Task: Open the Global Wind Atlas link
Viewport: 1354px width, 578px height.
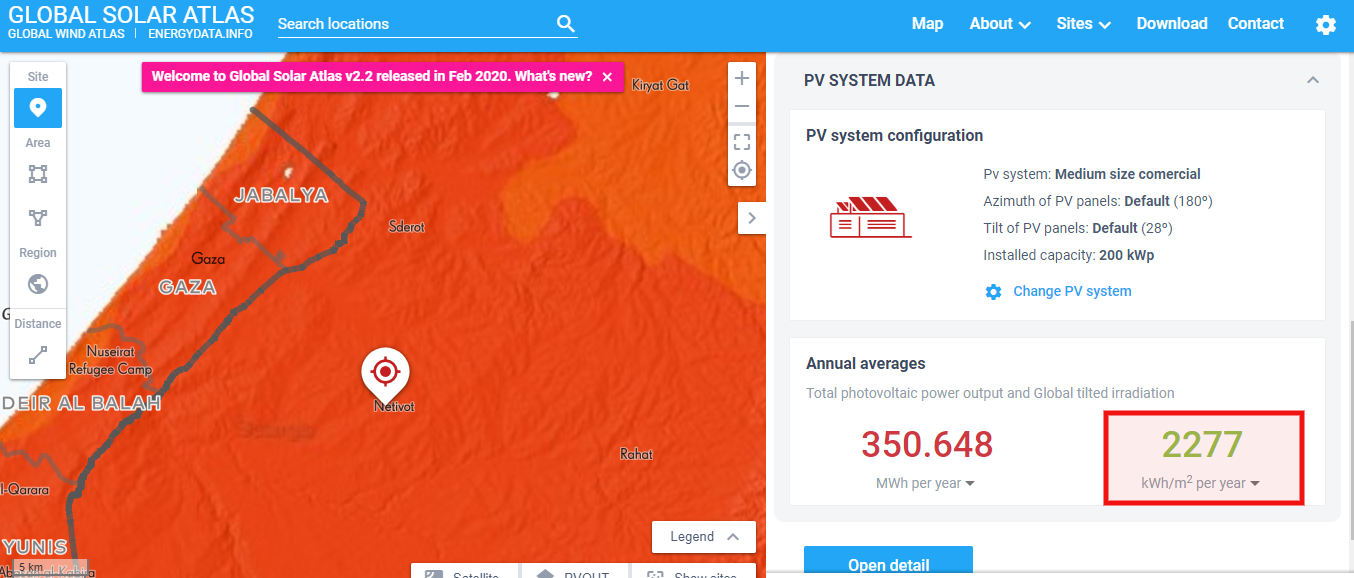Action: (x=66, y=34)
